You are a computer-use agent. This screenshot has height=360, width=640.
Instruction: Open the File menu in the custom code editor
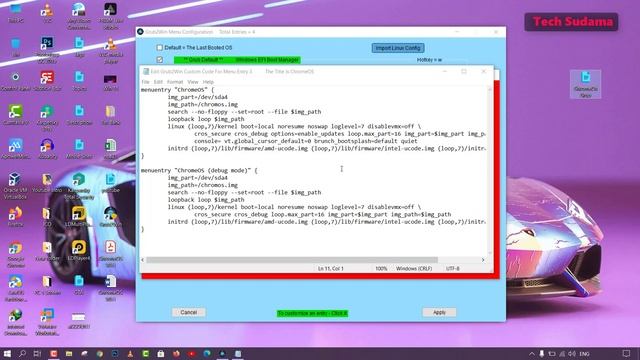pyautogui.click(x=145, y=82)
